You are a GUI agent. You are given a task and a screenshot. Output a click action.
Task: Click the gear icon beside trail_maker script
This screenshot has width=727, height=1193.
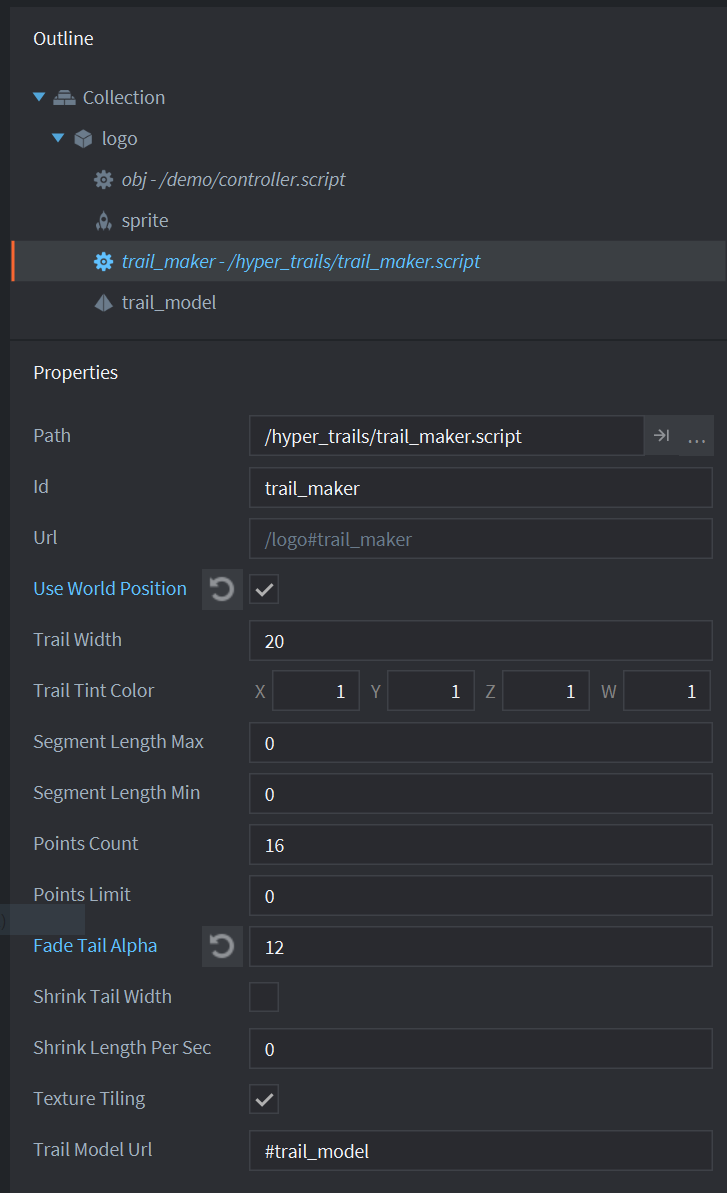click(x=103, y=262)
